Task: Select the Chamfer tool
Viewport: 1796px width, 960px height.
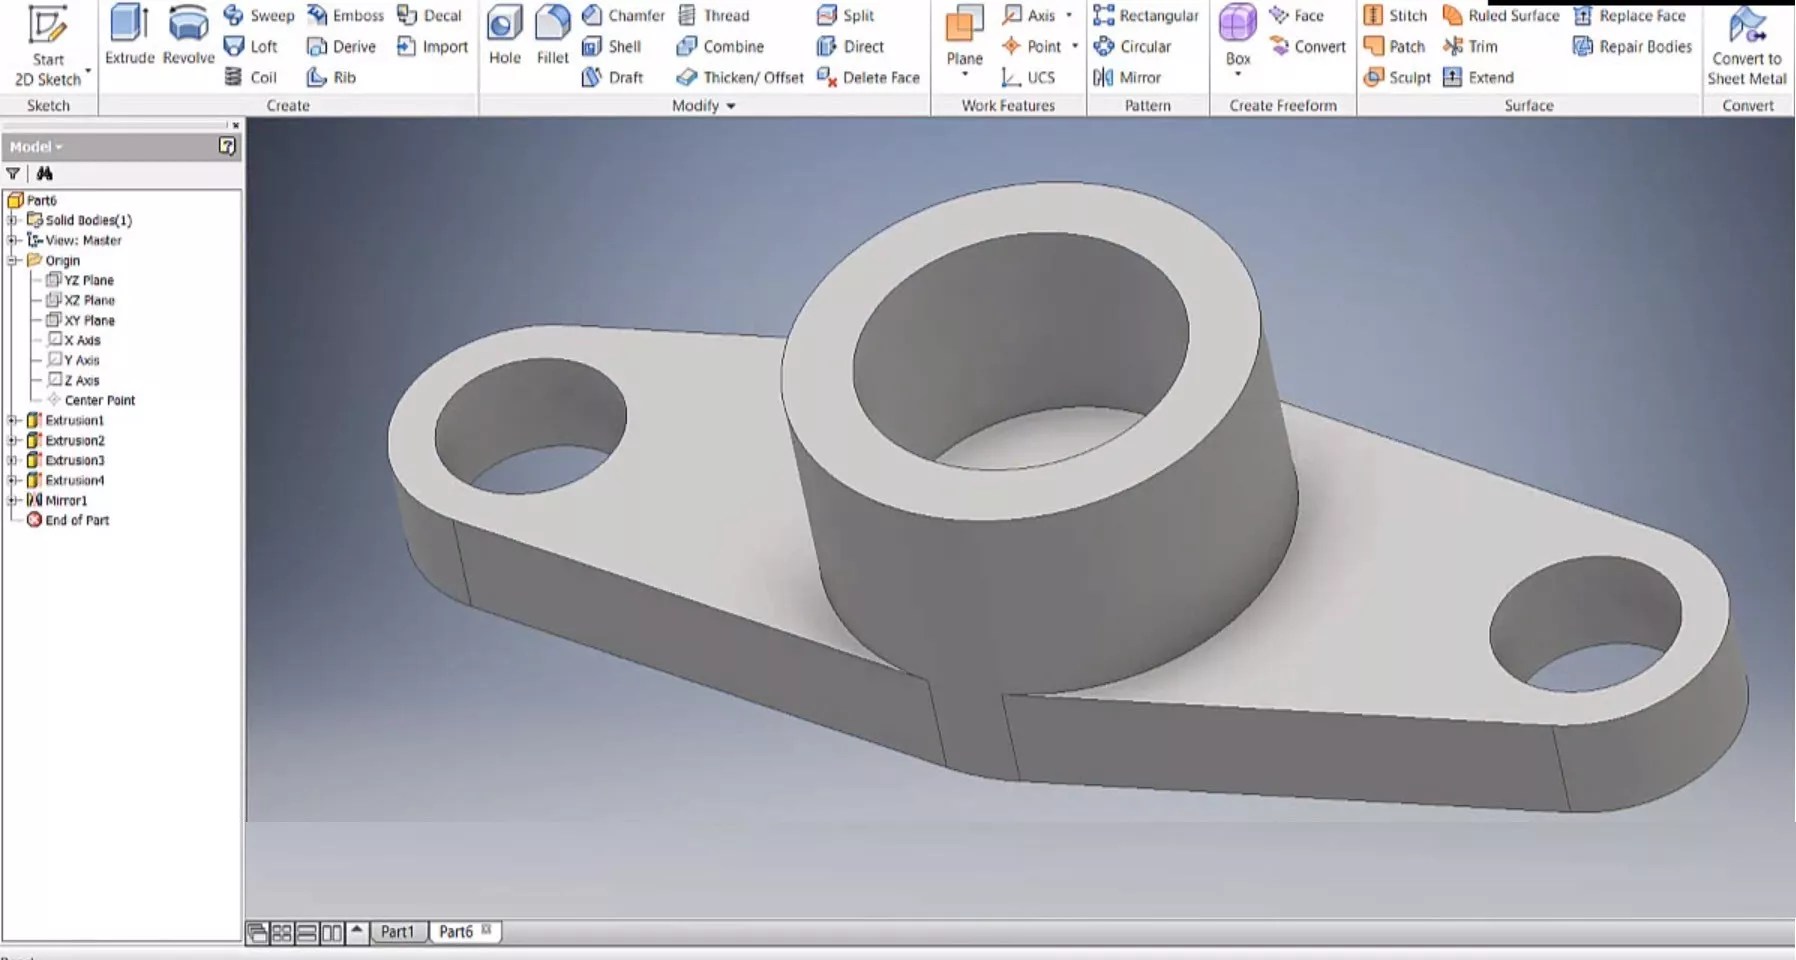Action: coord(623,16)
